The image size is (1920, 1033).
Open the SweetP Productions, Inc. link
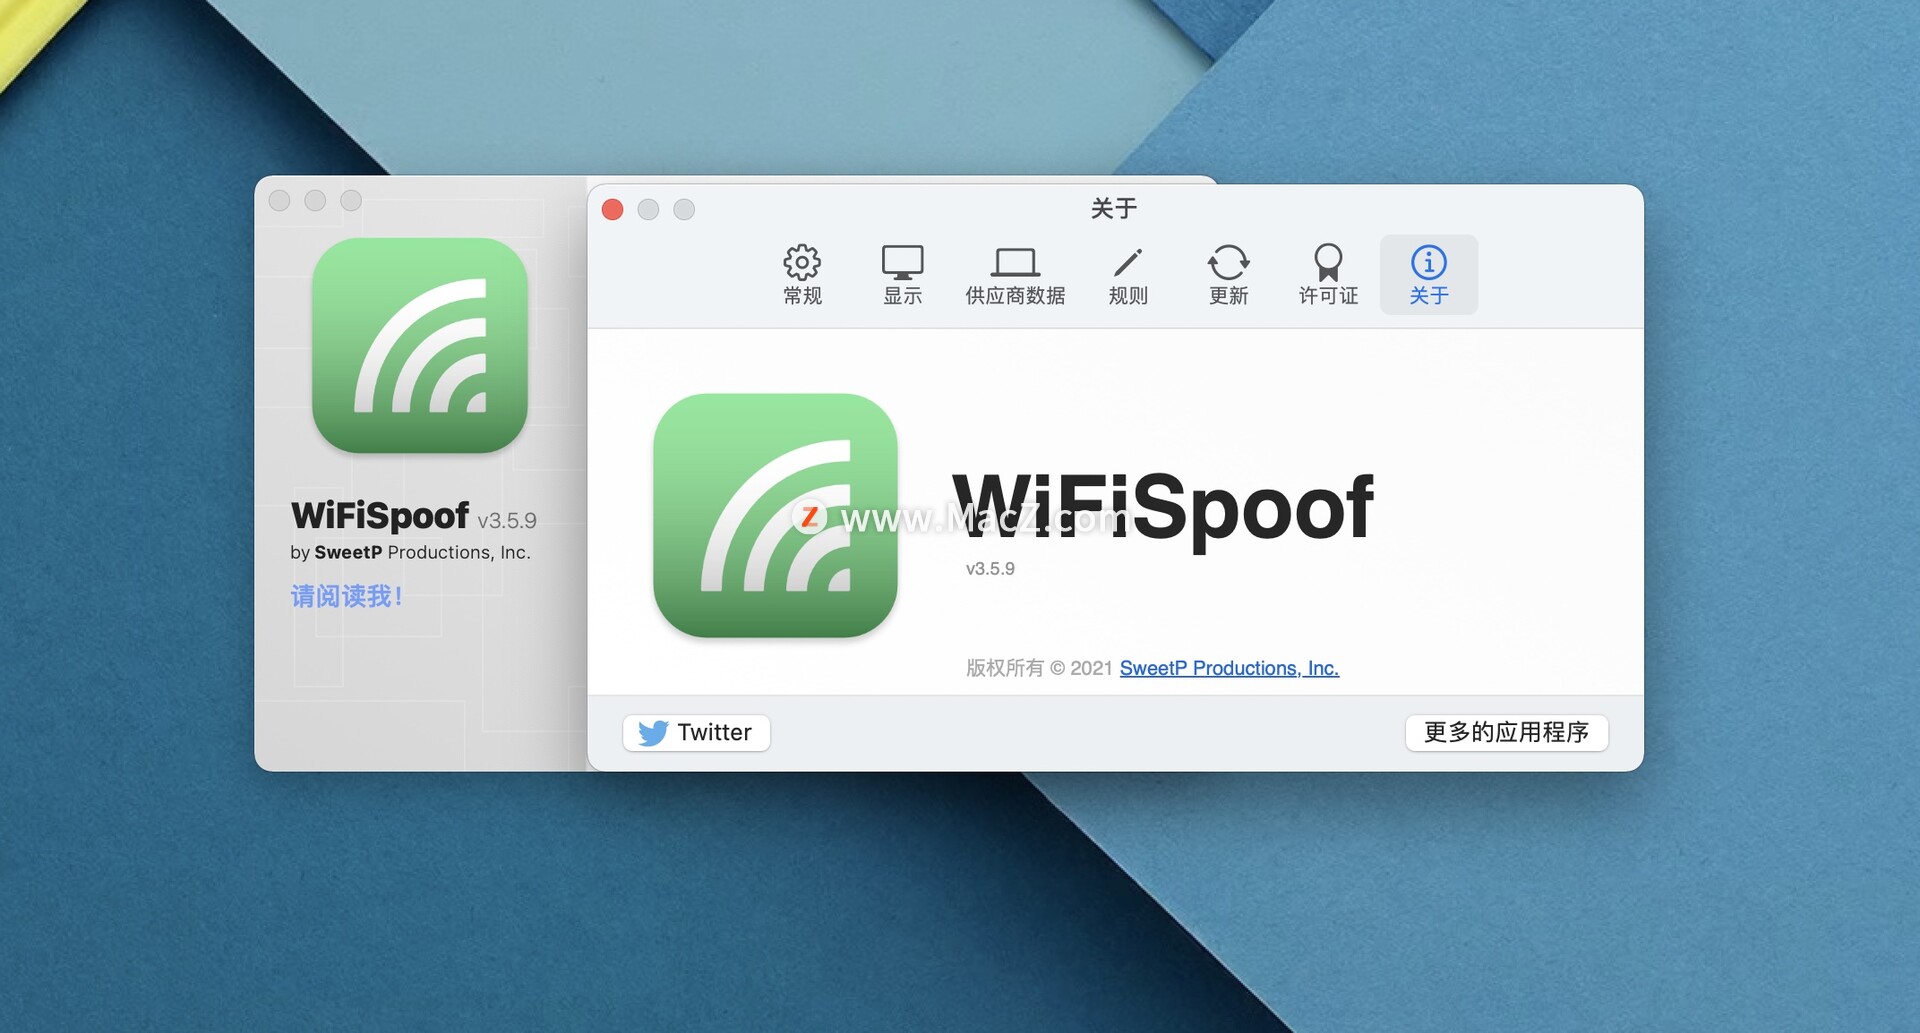tap(1229, 668)
